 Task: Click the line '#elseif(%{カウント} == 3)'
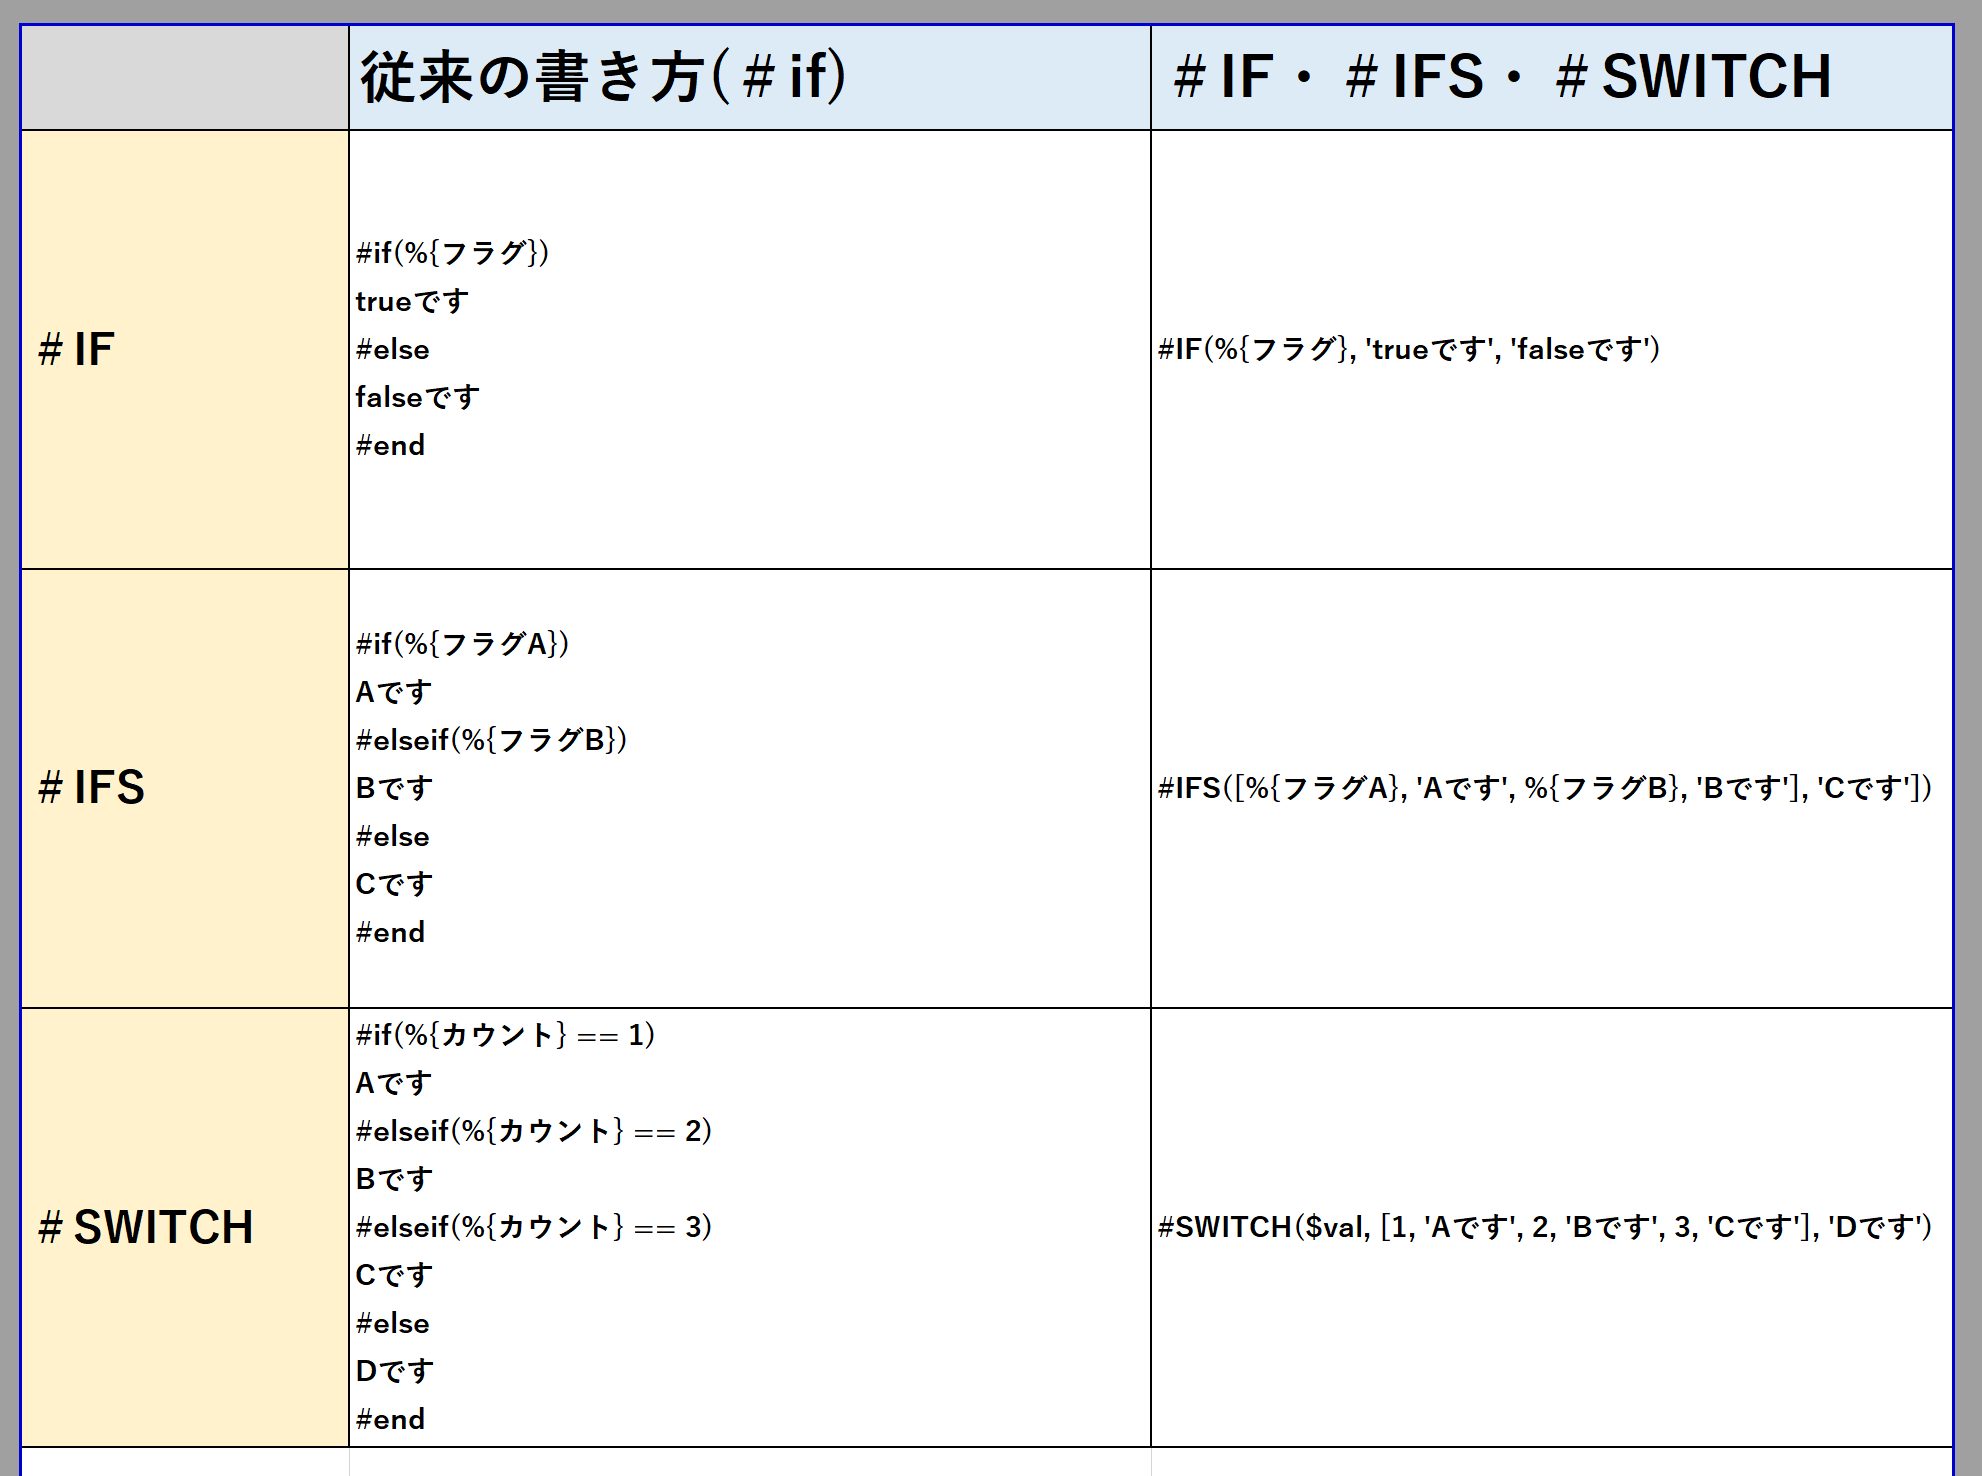[534, 1227]
